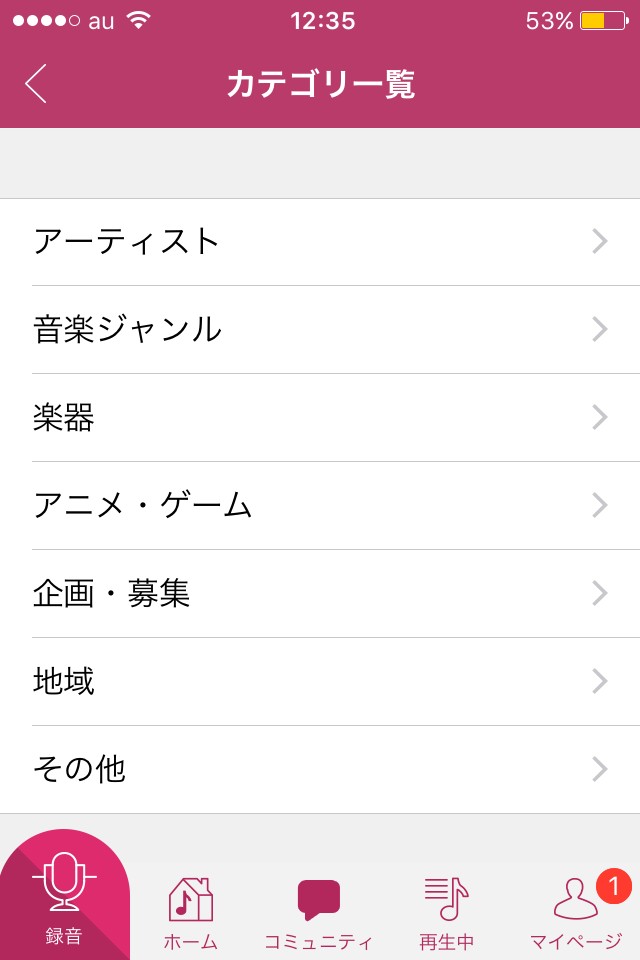Tap the back arrow in header
The height and width of the screenshot is (960, 640).
tap(36, 84)
